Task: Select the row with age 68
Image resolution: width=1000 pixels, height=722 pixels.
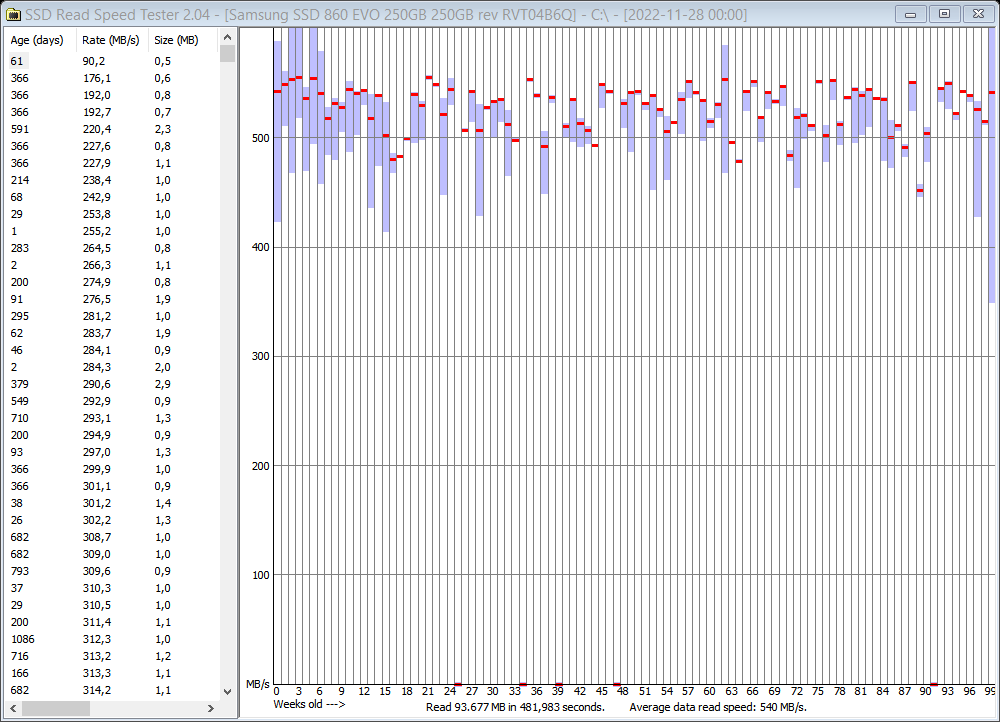Action: (x=112, y=197)
